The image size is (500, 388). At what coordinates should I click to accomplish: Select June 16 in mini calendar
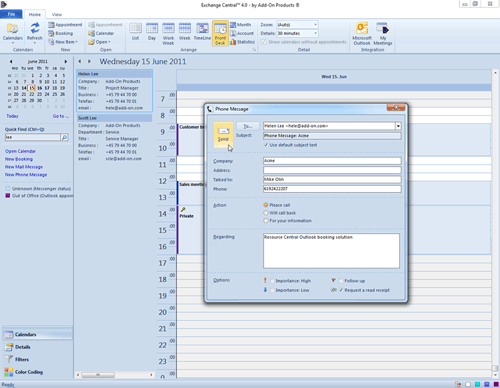(39, 88)
